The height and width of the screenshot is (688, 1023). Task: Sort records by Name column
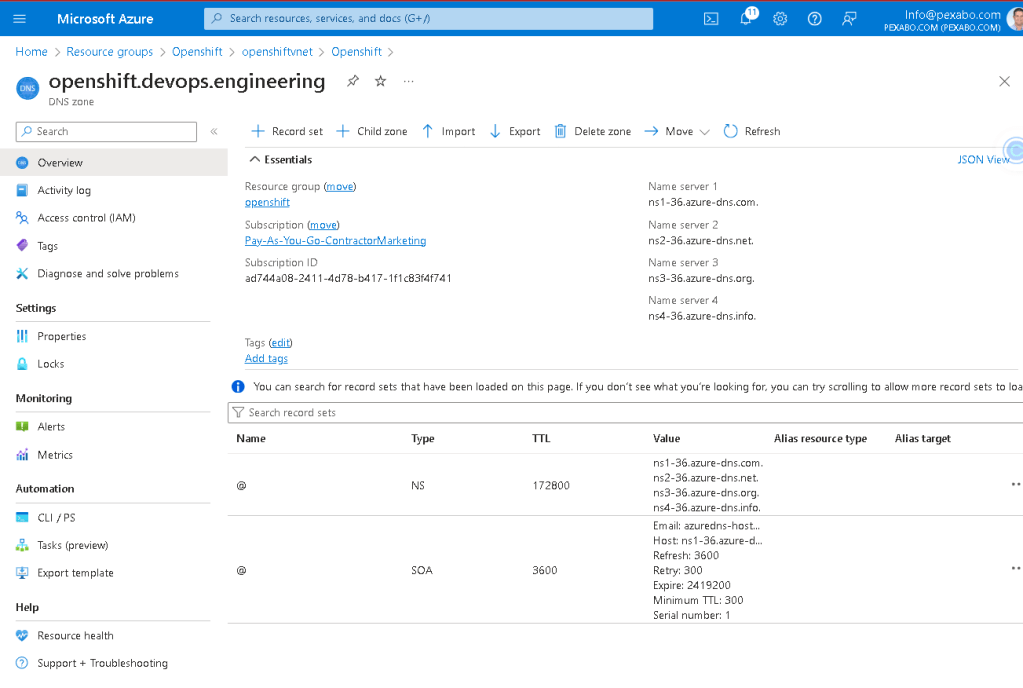pos(251,439)
